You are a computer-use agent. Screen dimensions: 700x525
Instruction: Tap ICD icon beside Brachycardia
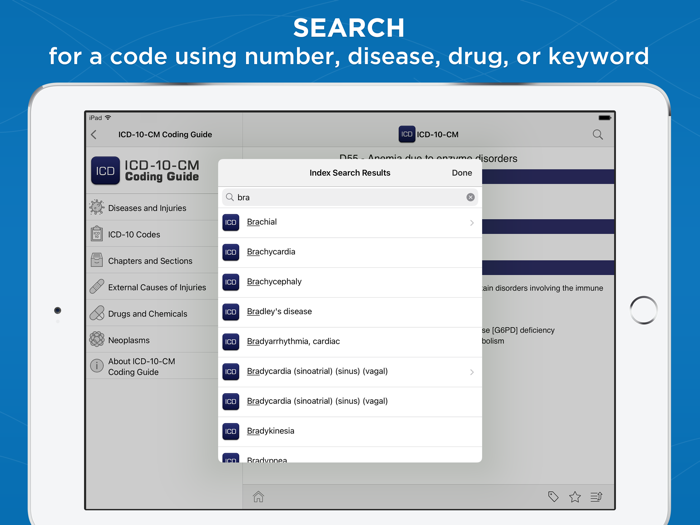(231, 252)
